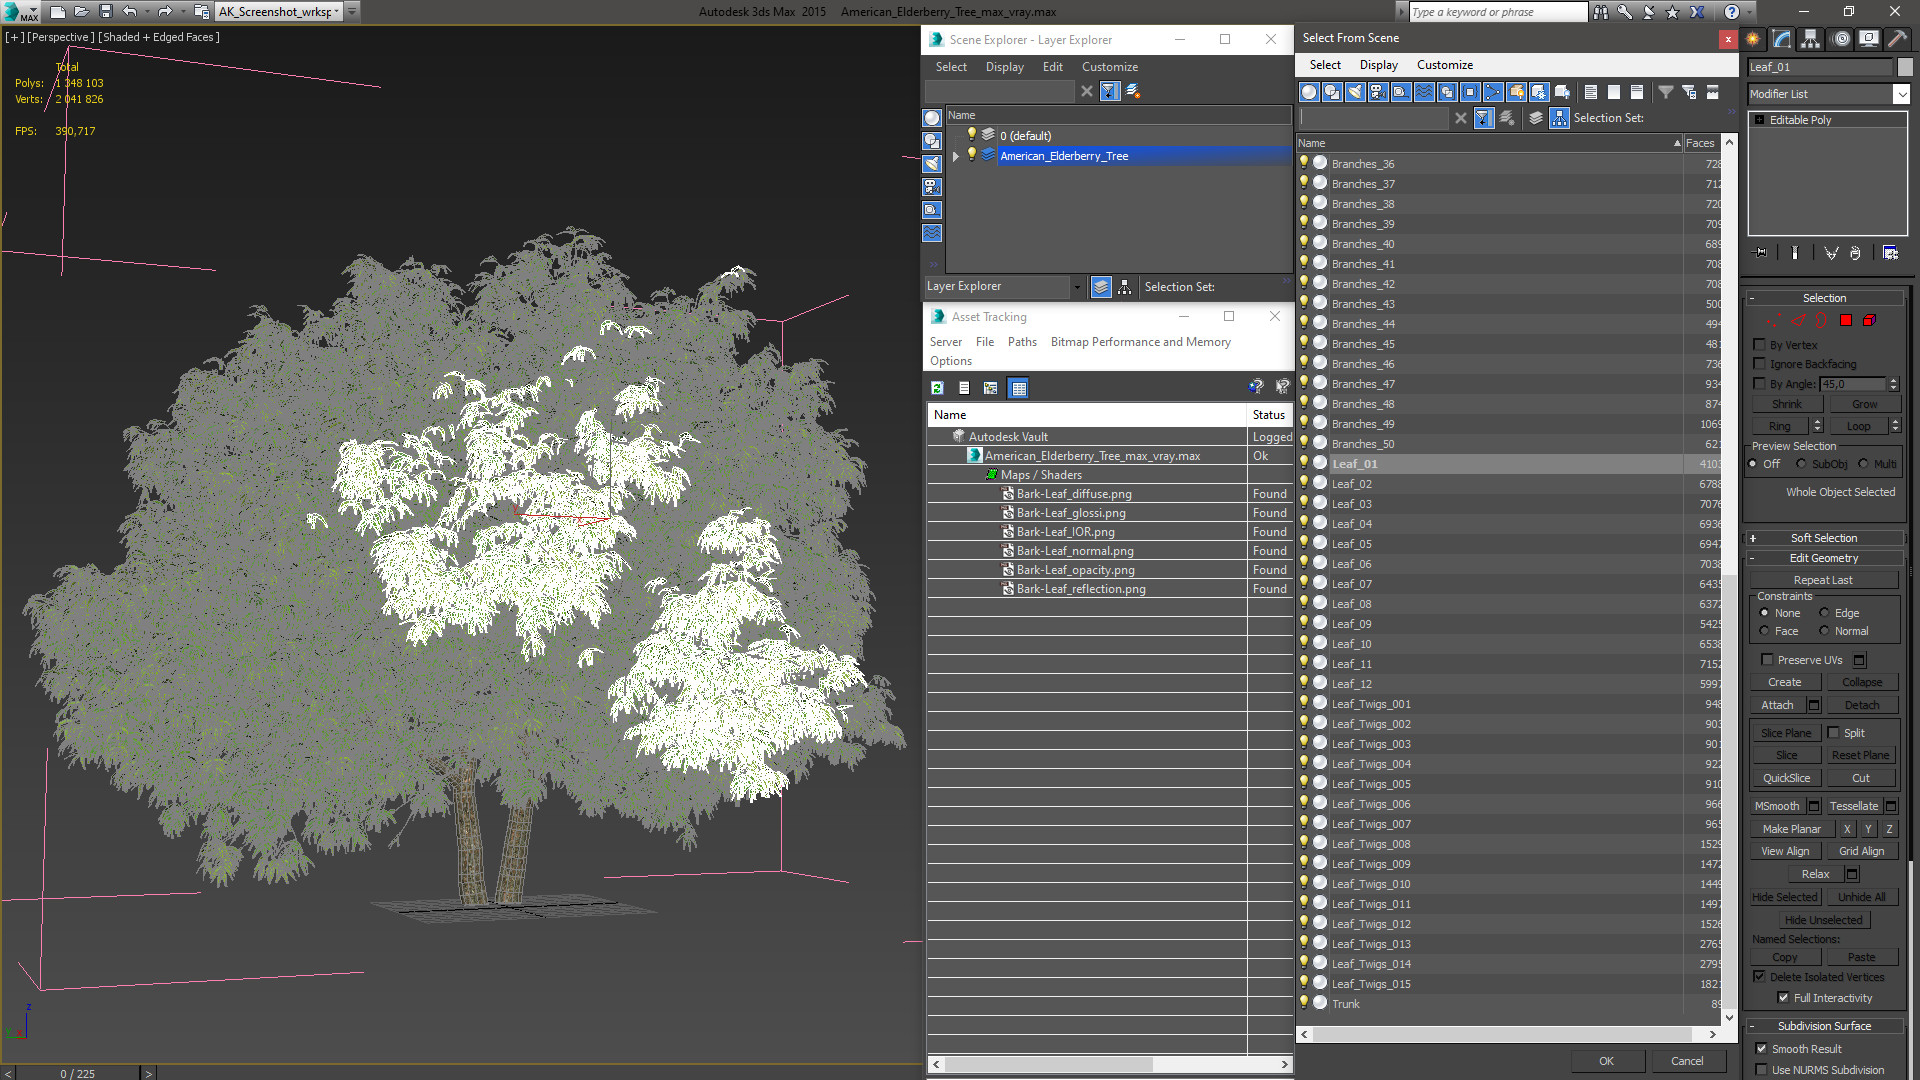This screenshot has width=1920, height=1080.
Task: Click Sort by Layer icon in Select From Scene
Action: coord(1536,118)
